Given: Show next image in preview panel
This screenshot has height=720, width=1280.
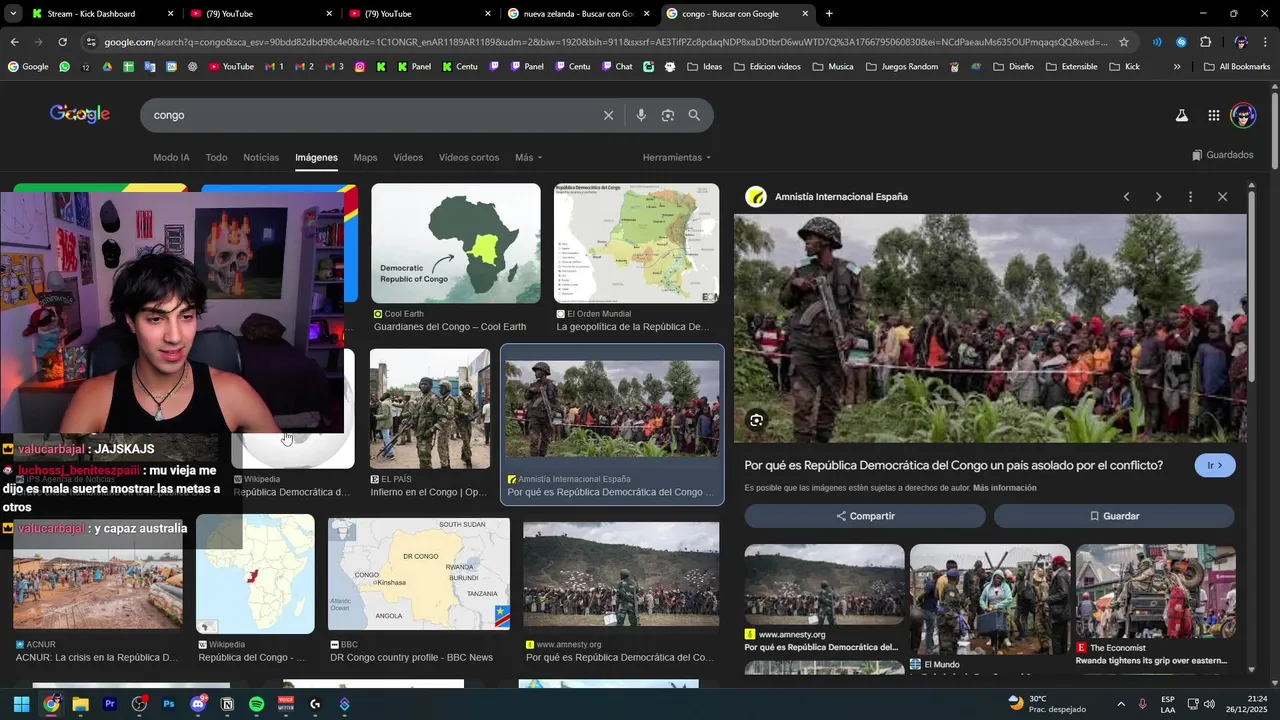Looking at the screenshot, I should tap(1158, 197).
